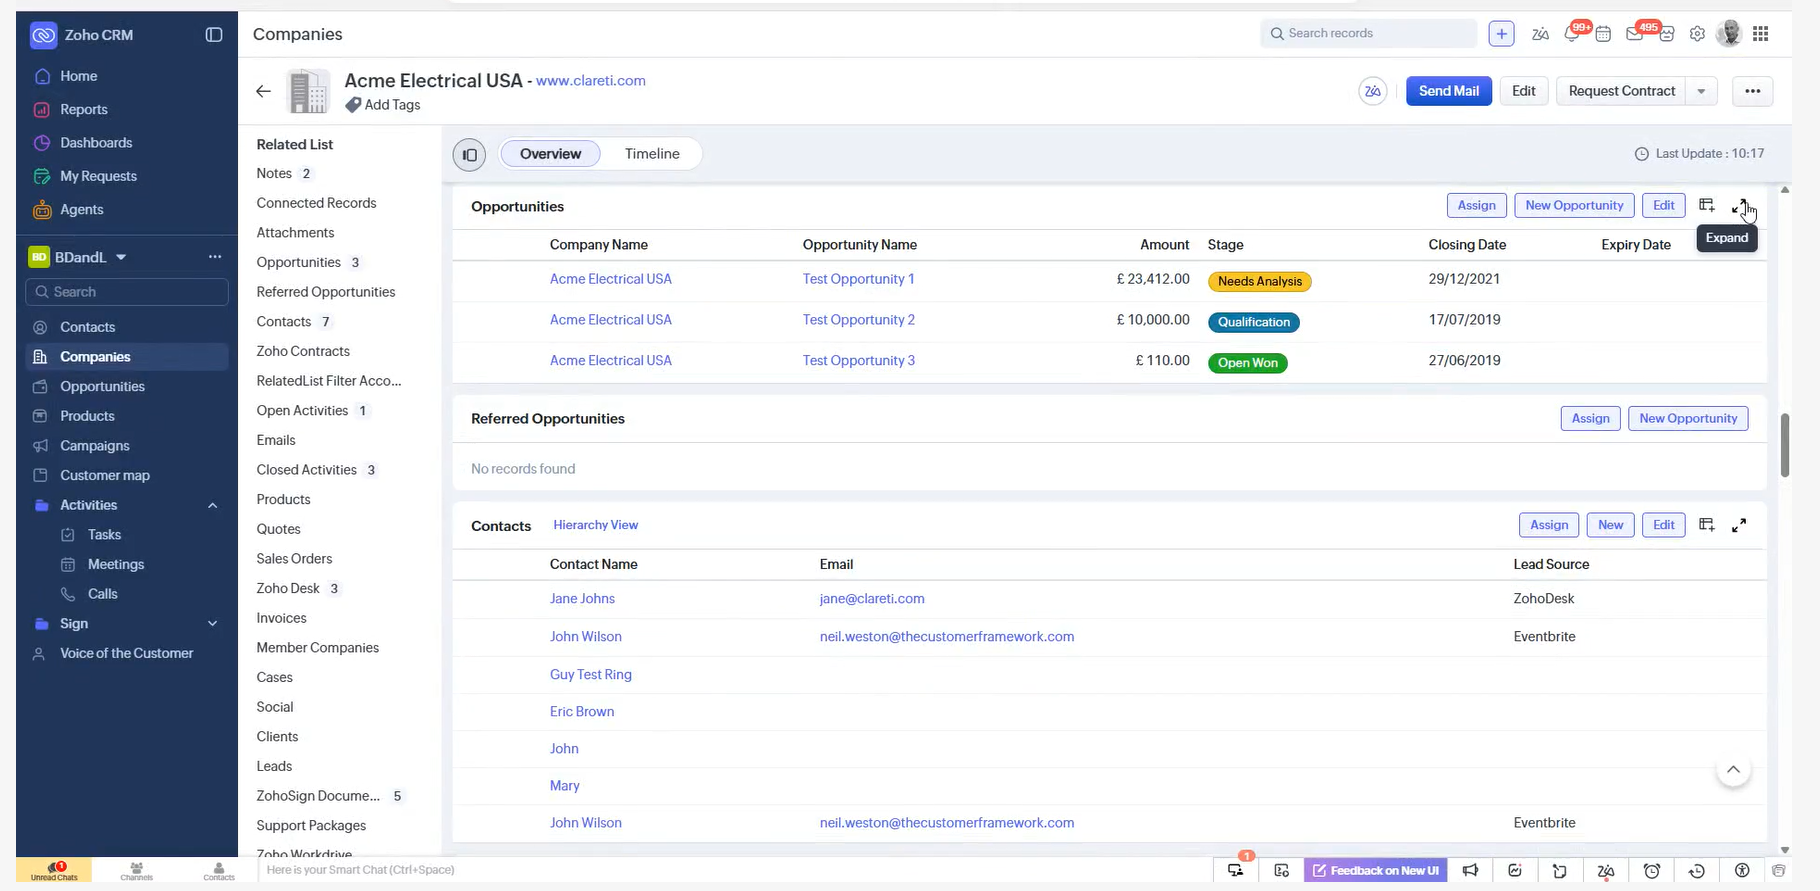Toggle the related list panel icon
1820x891 pixels.
tap(469, 155)
